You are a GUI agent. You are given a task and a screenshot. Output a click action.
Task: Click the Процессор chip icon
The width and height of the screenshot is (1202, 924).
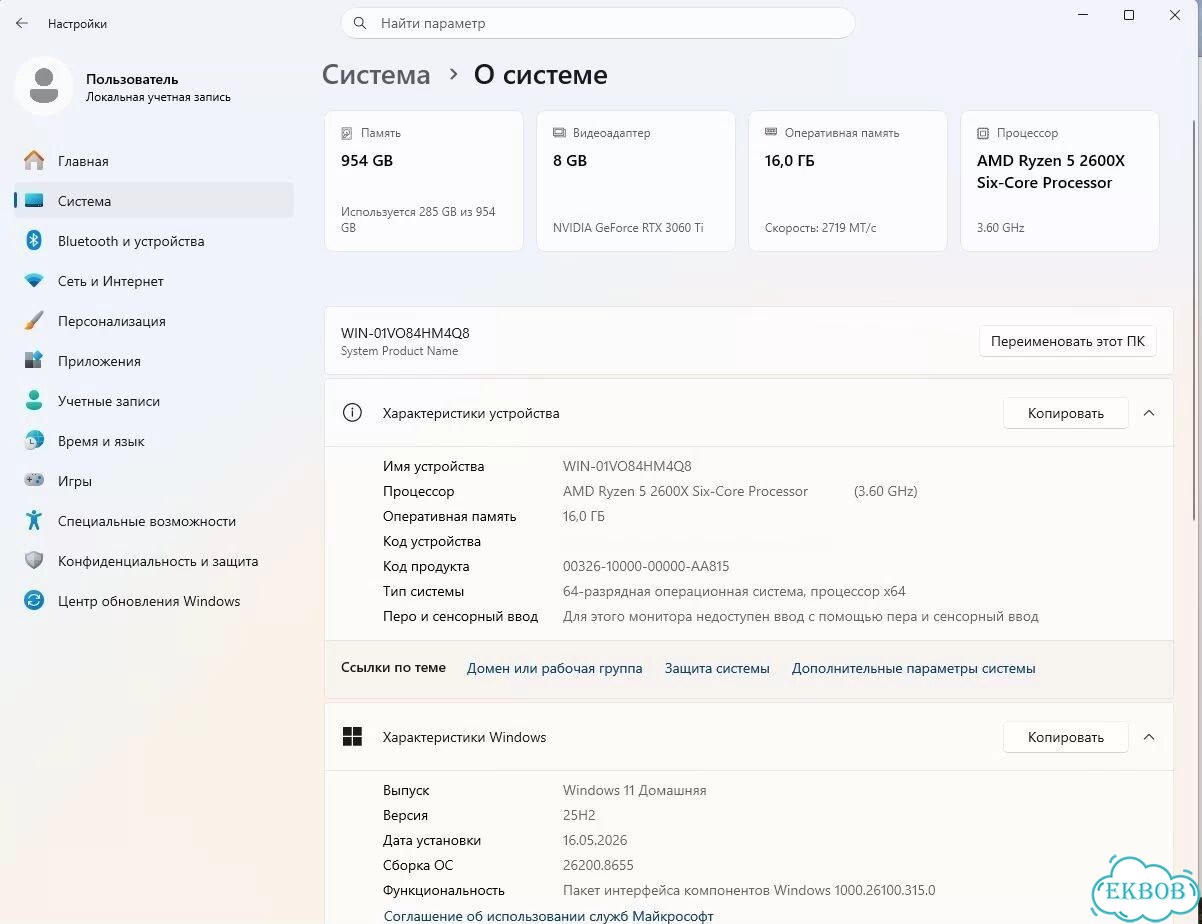point(983,133)
